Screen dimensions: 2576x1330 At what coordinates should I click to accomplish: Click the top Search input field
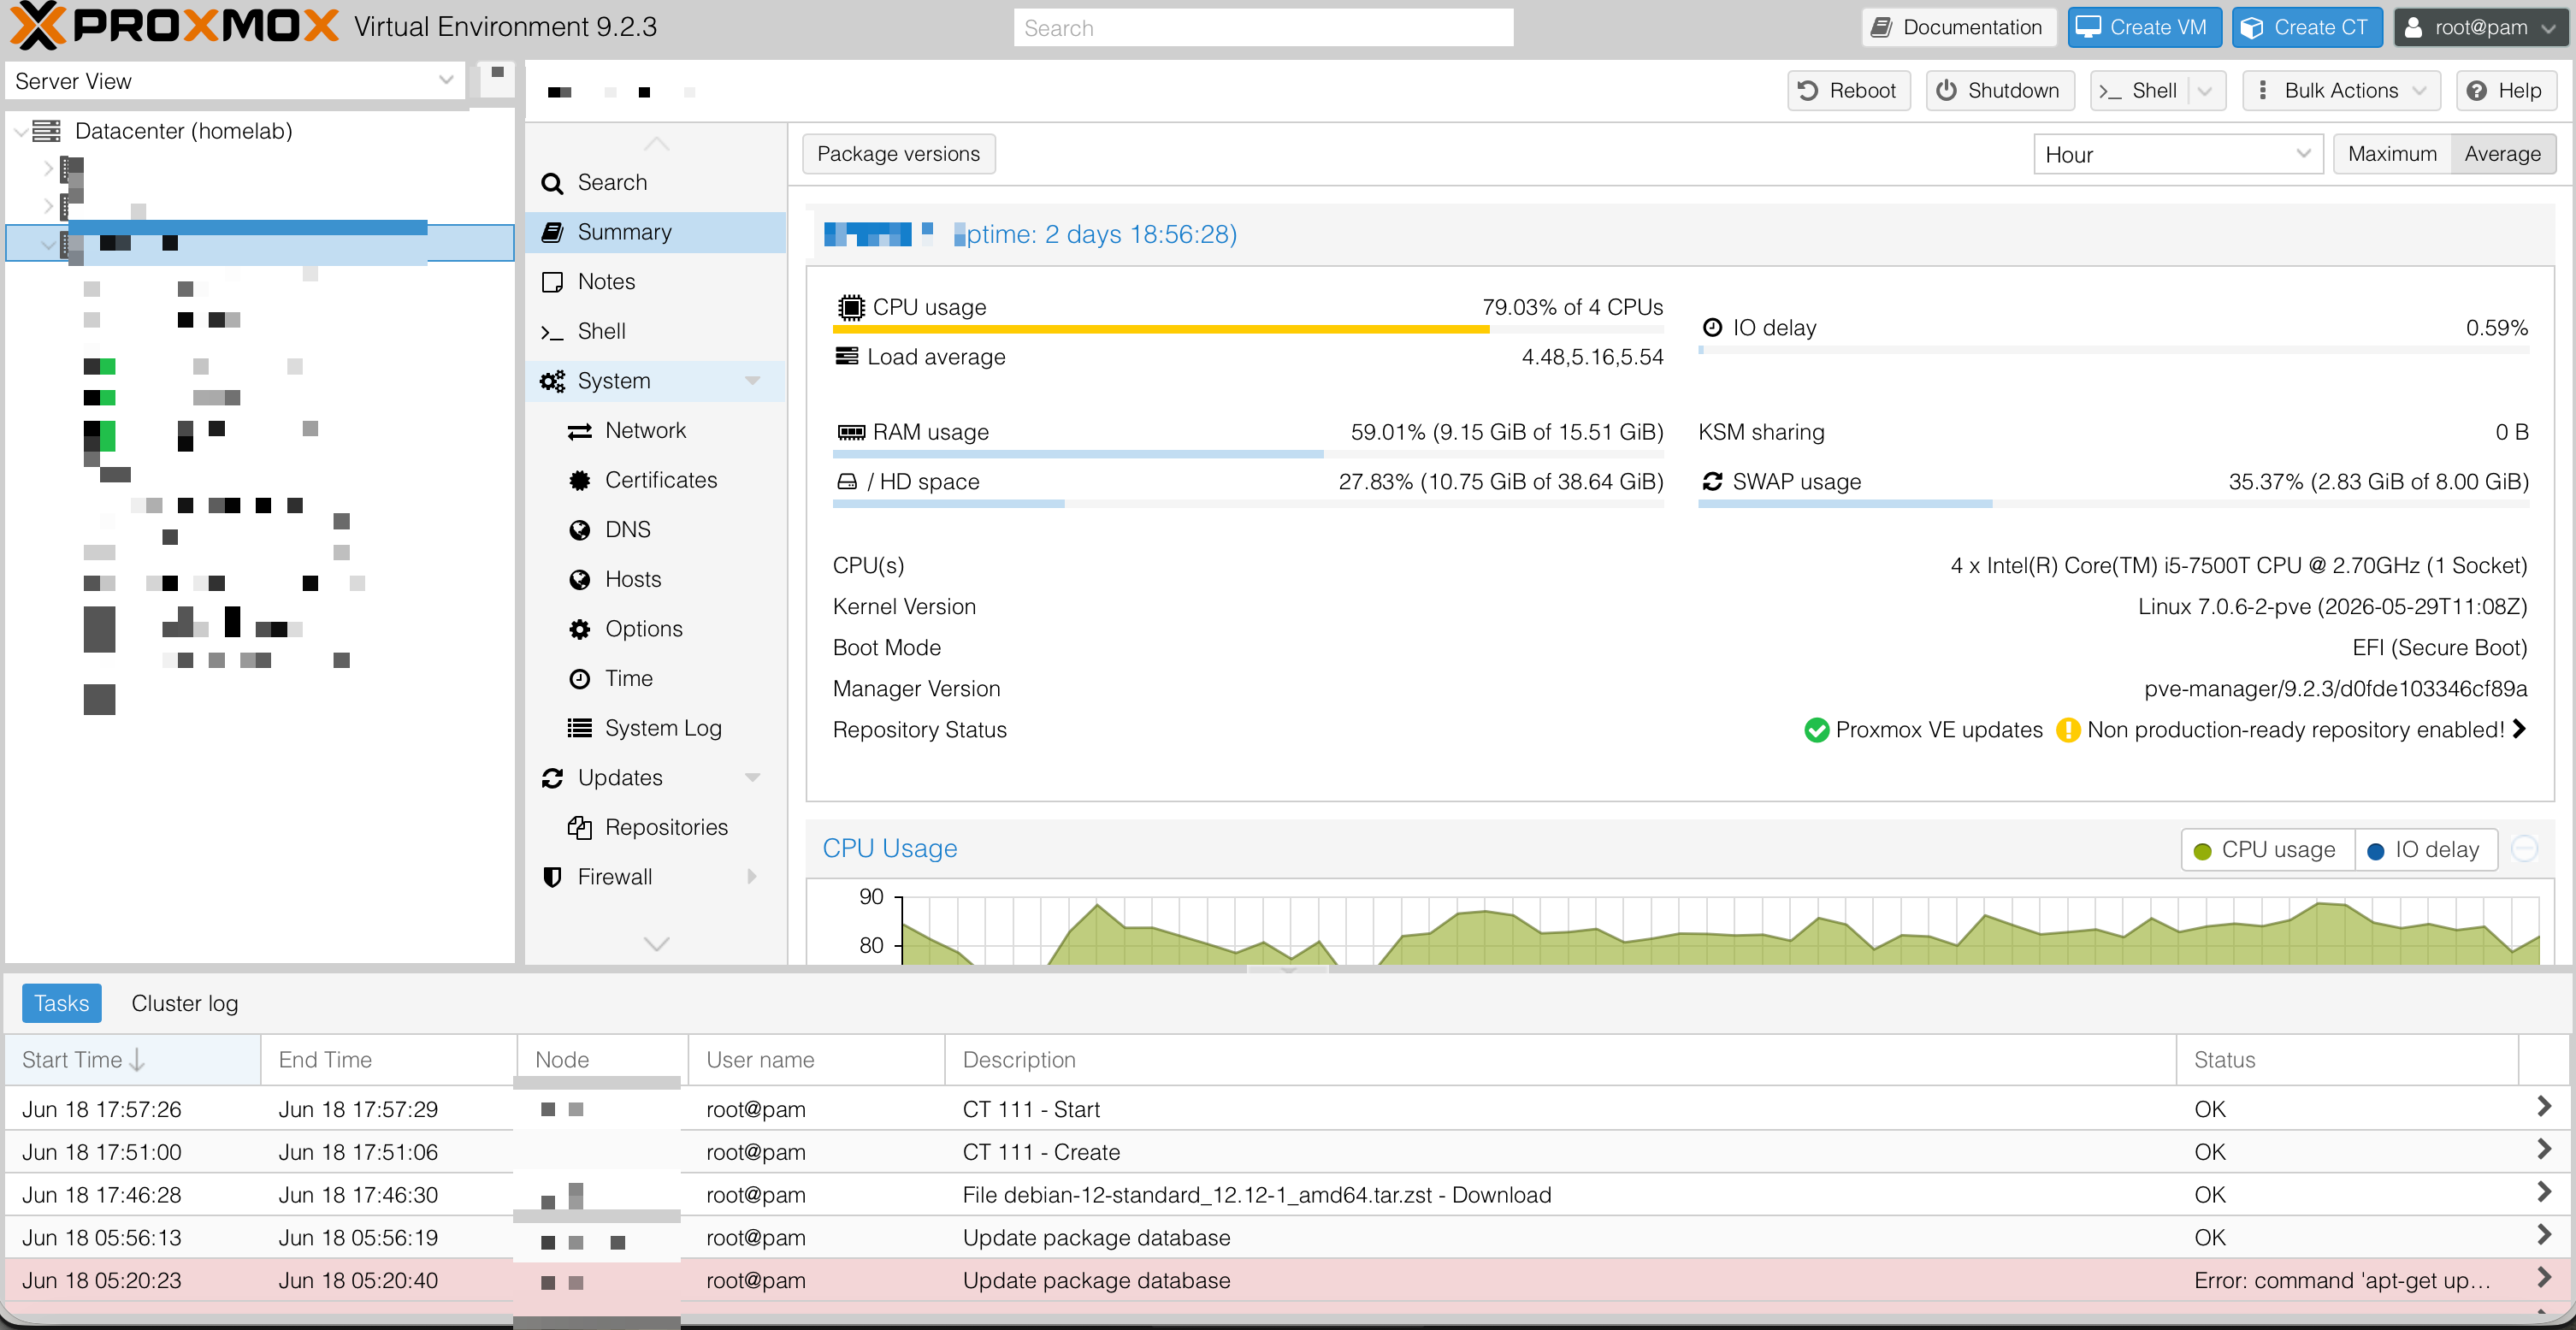[x=1263, y=28]
